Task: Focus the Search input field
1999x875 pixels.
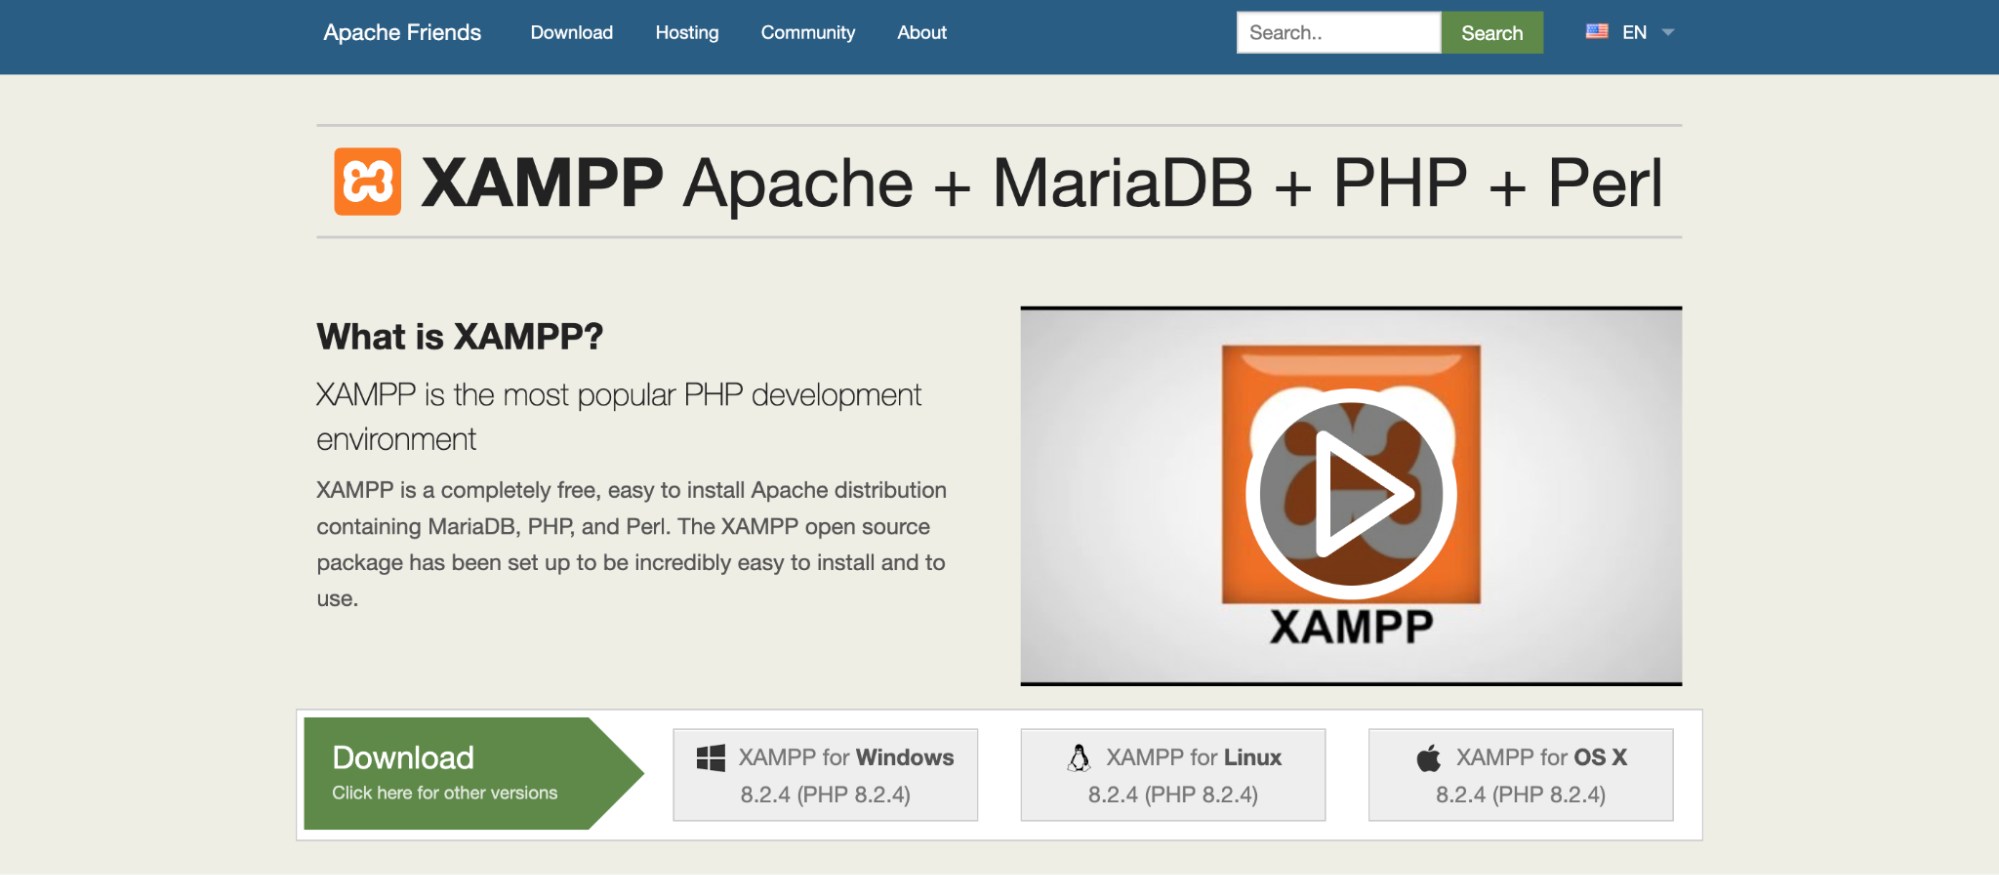Action: click(1338, 32)
